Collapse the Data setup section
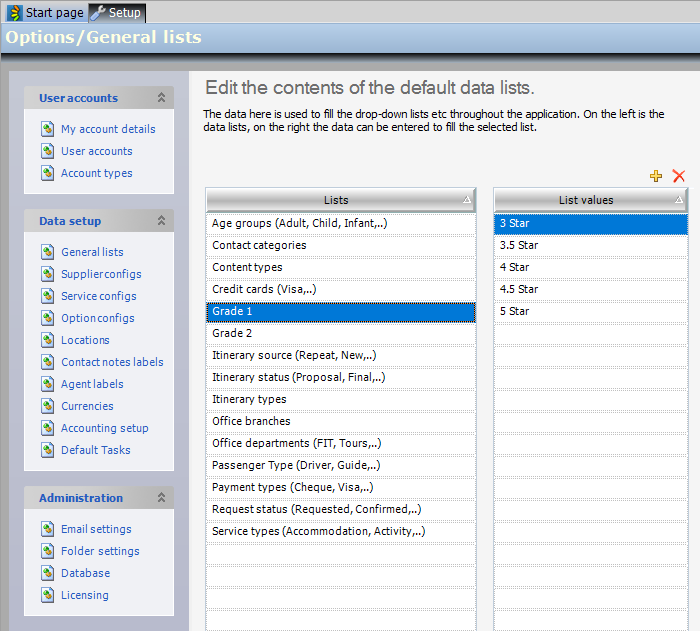The width and height of the screenshot is (700, 631). pyautogui.click(x=161, y=221)
